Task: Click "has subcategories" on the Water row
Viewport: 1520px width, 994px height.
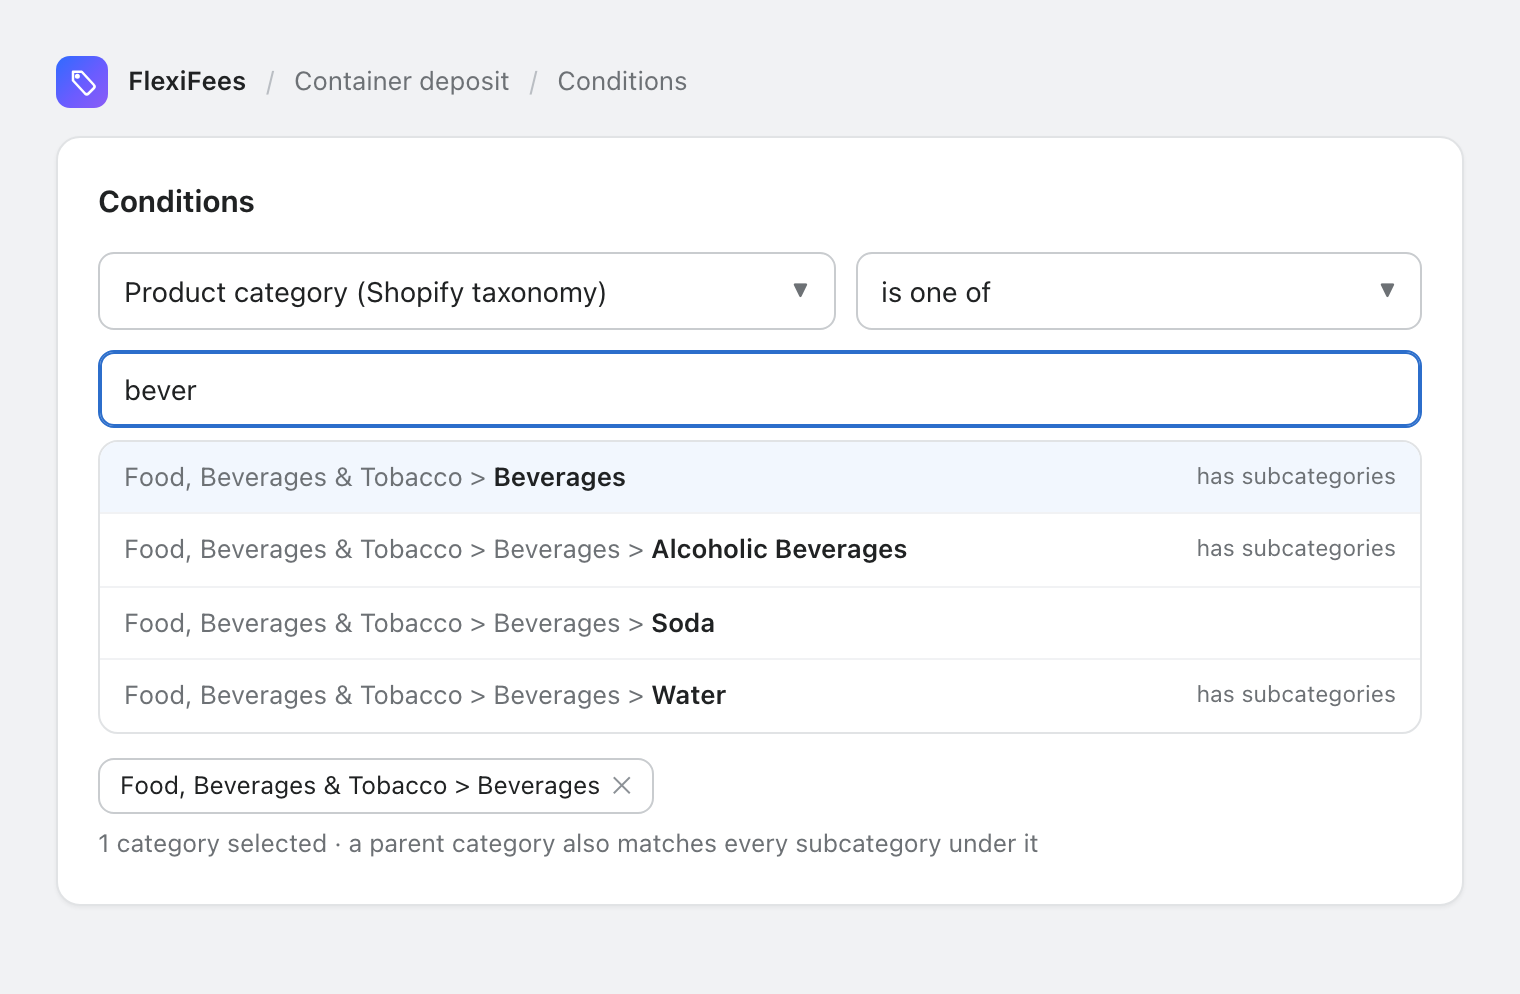Action: 1296,695
